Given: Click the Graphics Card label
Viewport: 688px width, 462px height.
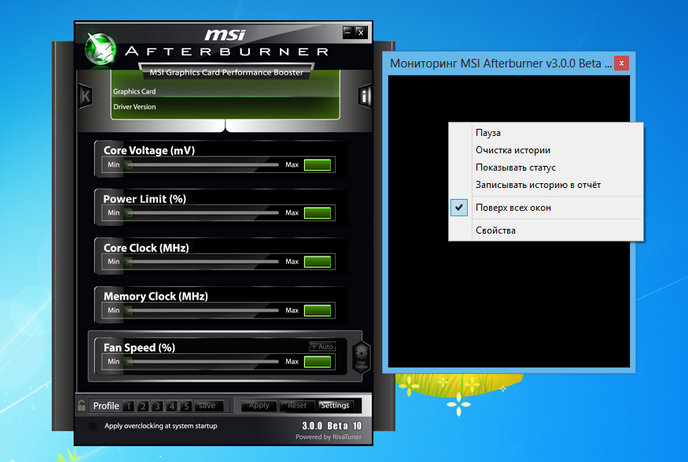Looking at the screenshot, I should (x=134, y=91).
